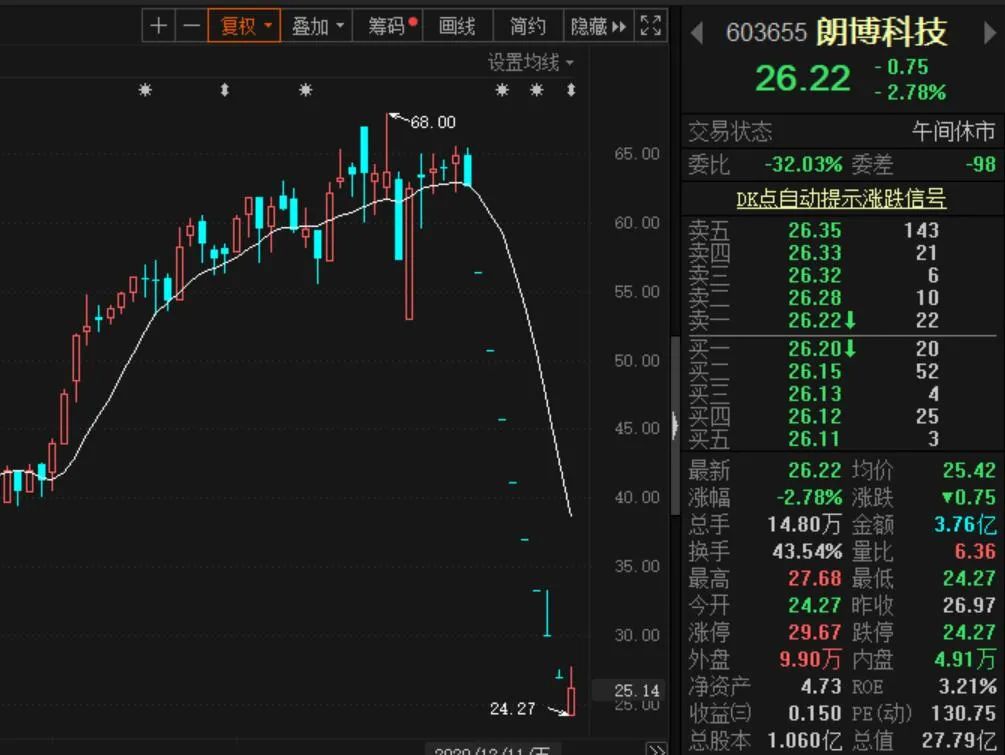Click 委比 value -32.03%
Screen dimensions: 1005x755
(x=803, y=164)
